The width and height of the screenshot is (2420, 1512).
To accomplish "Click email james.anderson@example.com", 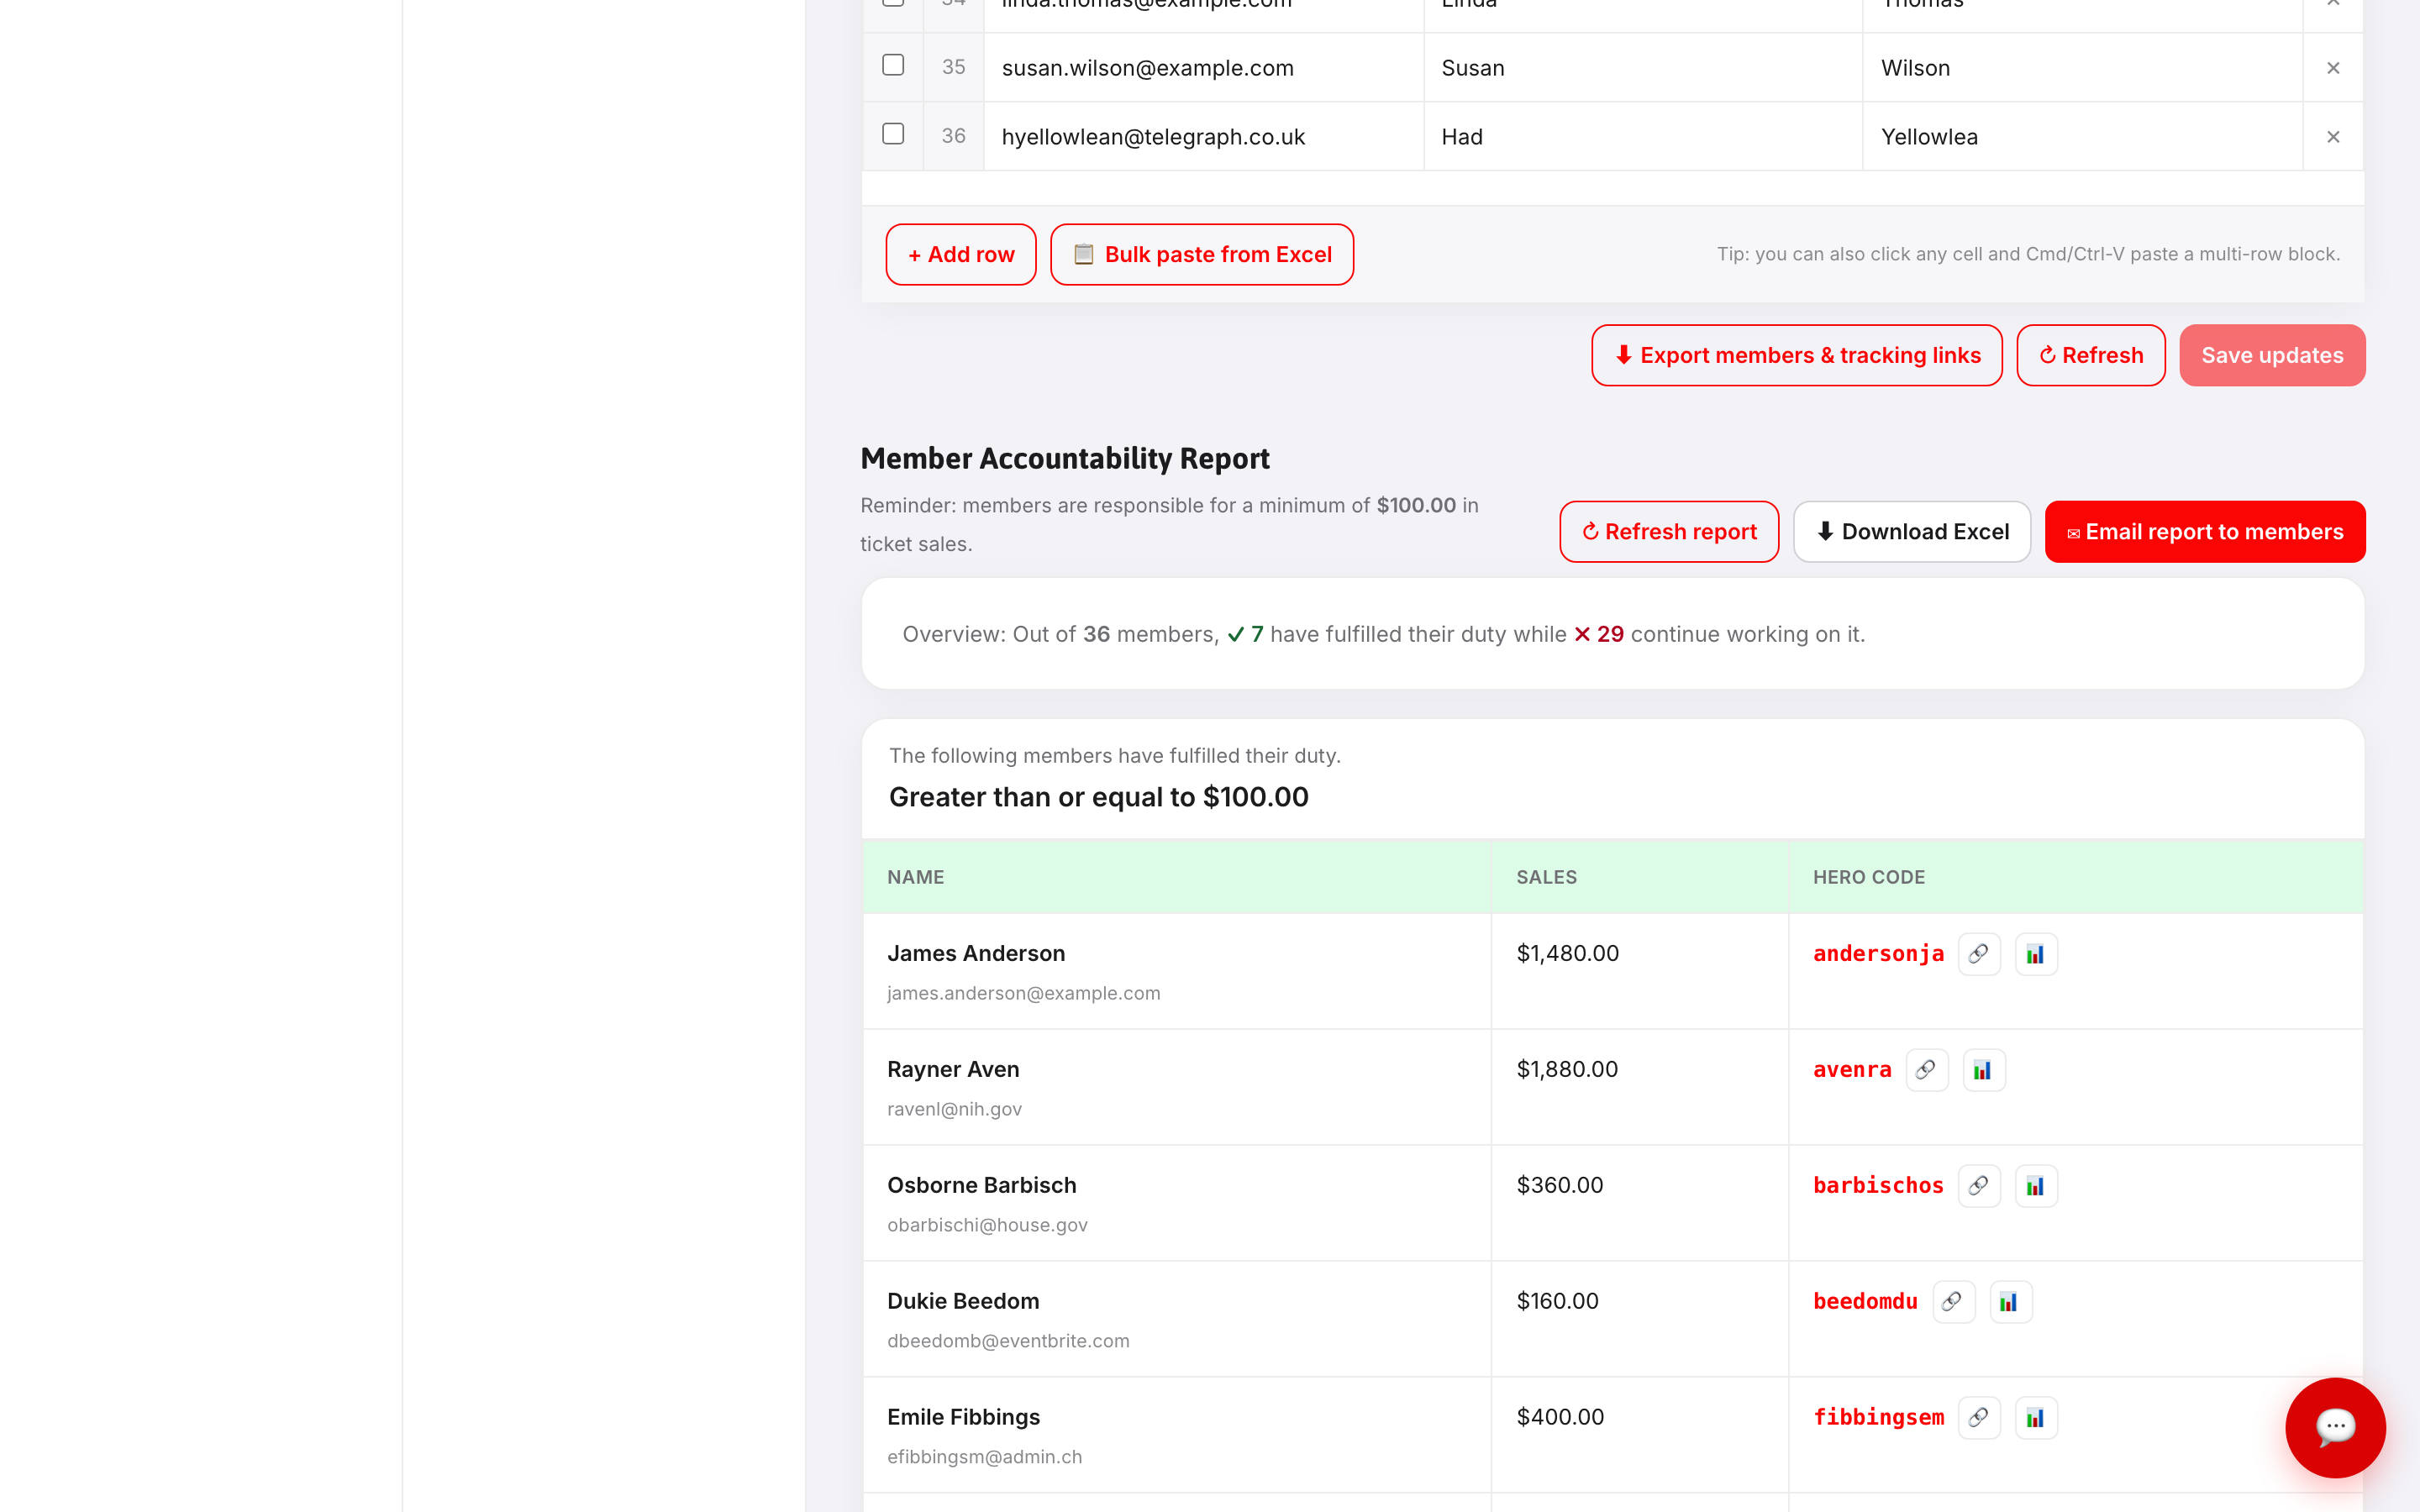I will click(x=1023, y=994).
